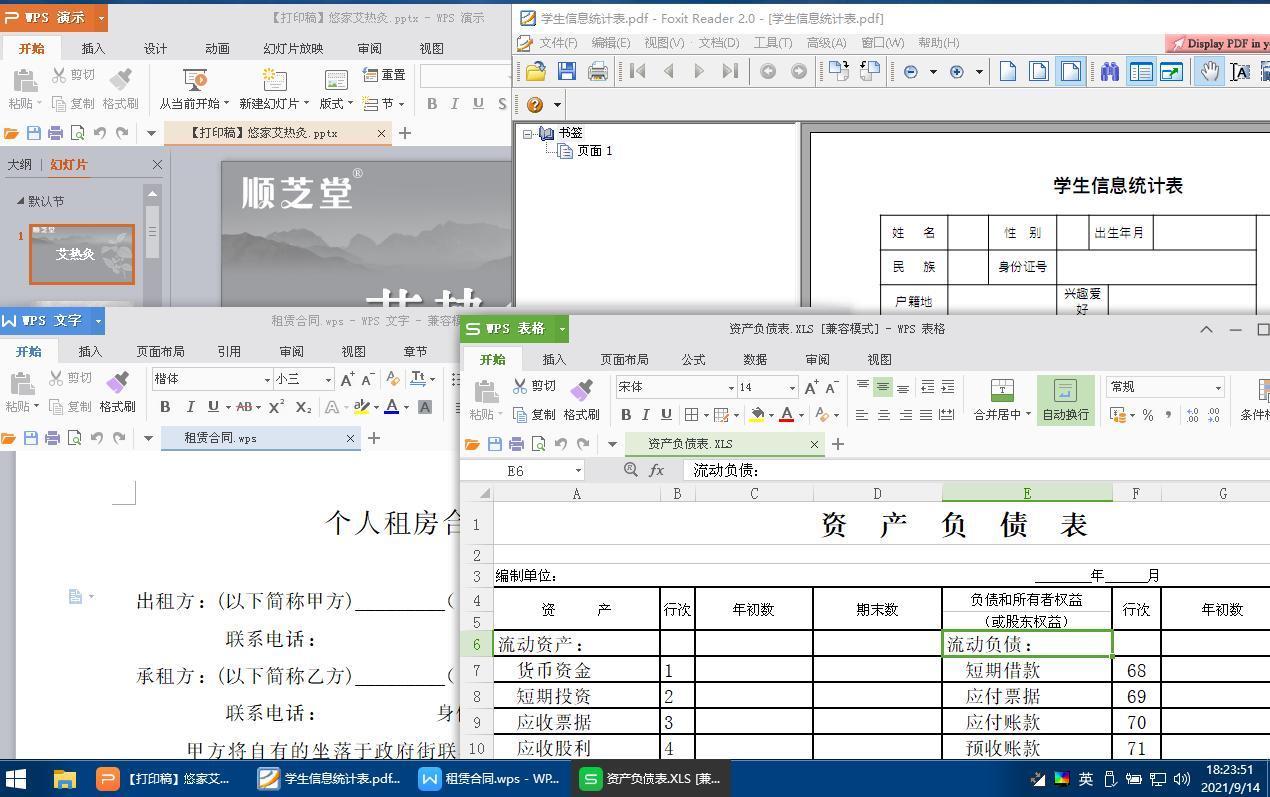Viewport: 1270px width, 797px height.
Task: Open Windows Start menu
Action: 17,778
